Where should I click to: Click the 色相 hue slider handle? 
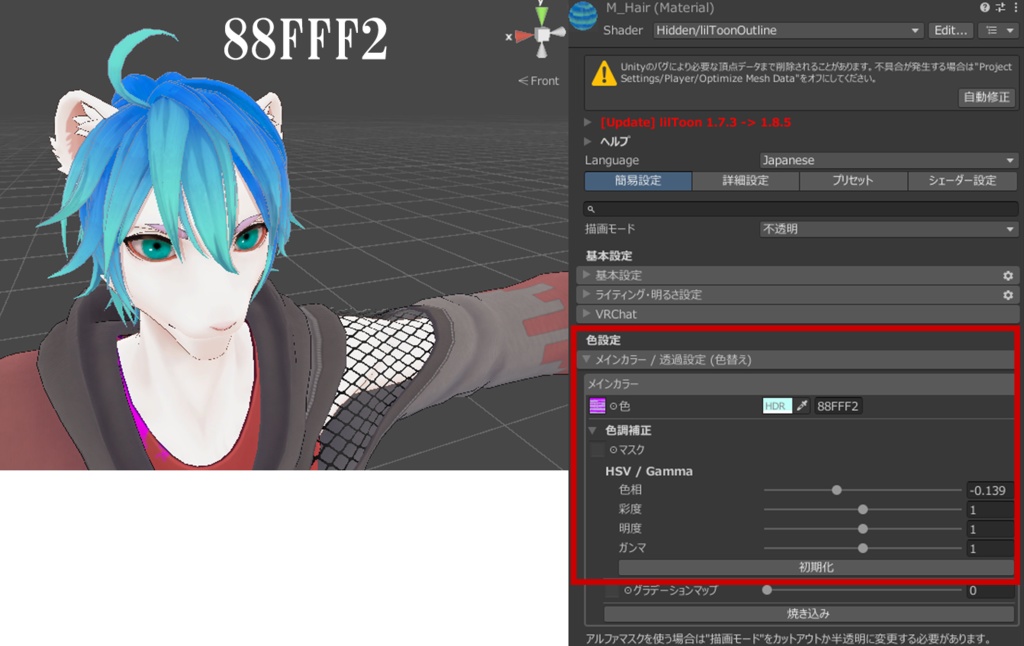tap(837, 490)
